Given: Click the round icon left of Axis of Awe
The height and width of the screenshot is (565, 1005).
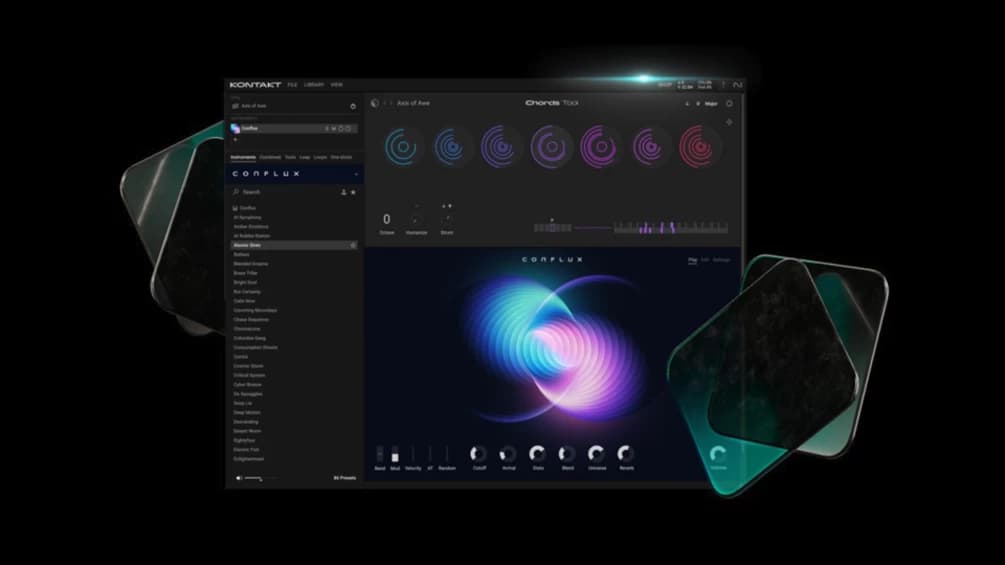Looking at the screenshot, I should tap(374, 102).
